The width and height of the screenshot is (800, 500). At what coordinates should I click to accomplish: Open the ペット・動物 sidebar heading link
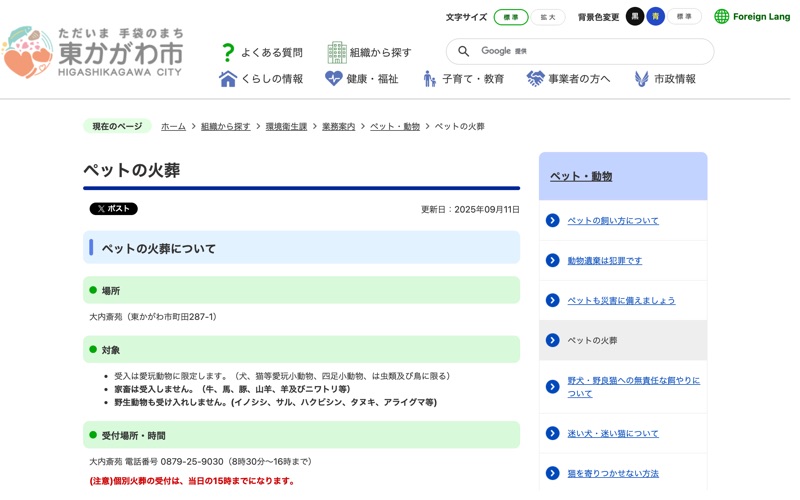tap(581, 177)
